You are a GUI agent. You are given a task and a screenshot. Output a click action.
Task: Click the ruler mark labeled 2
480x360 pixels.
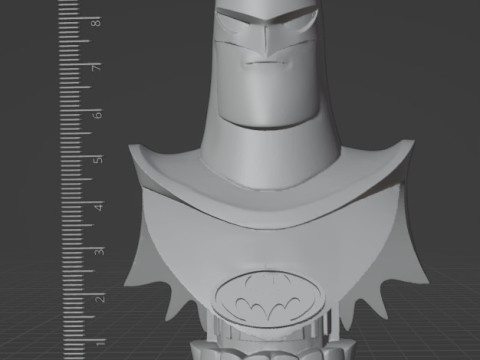point(100,298)
